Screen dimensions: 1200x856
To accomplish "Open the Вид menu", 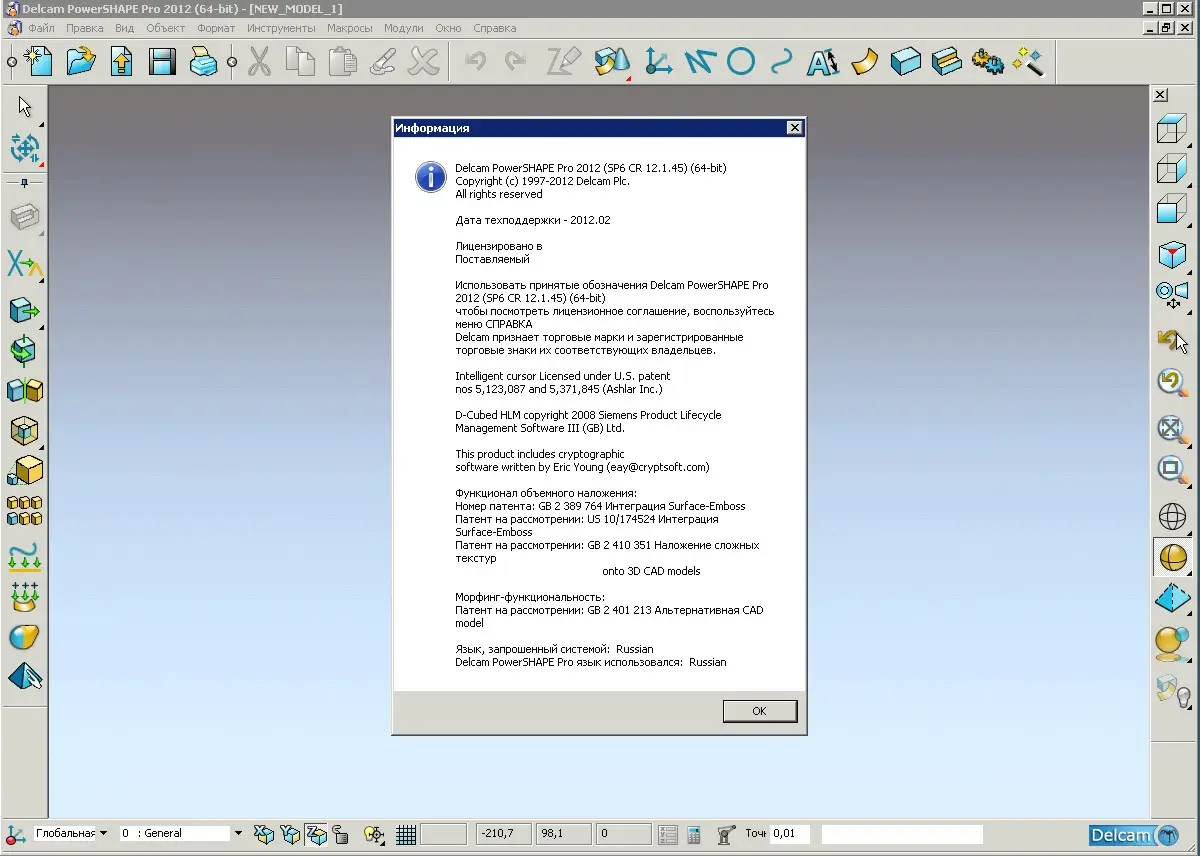I will tap(125, 28).
